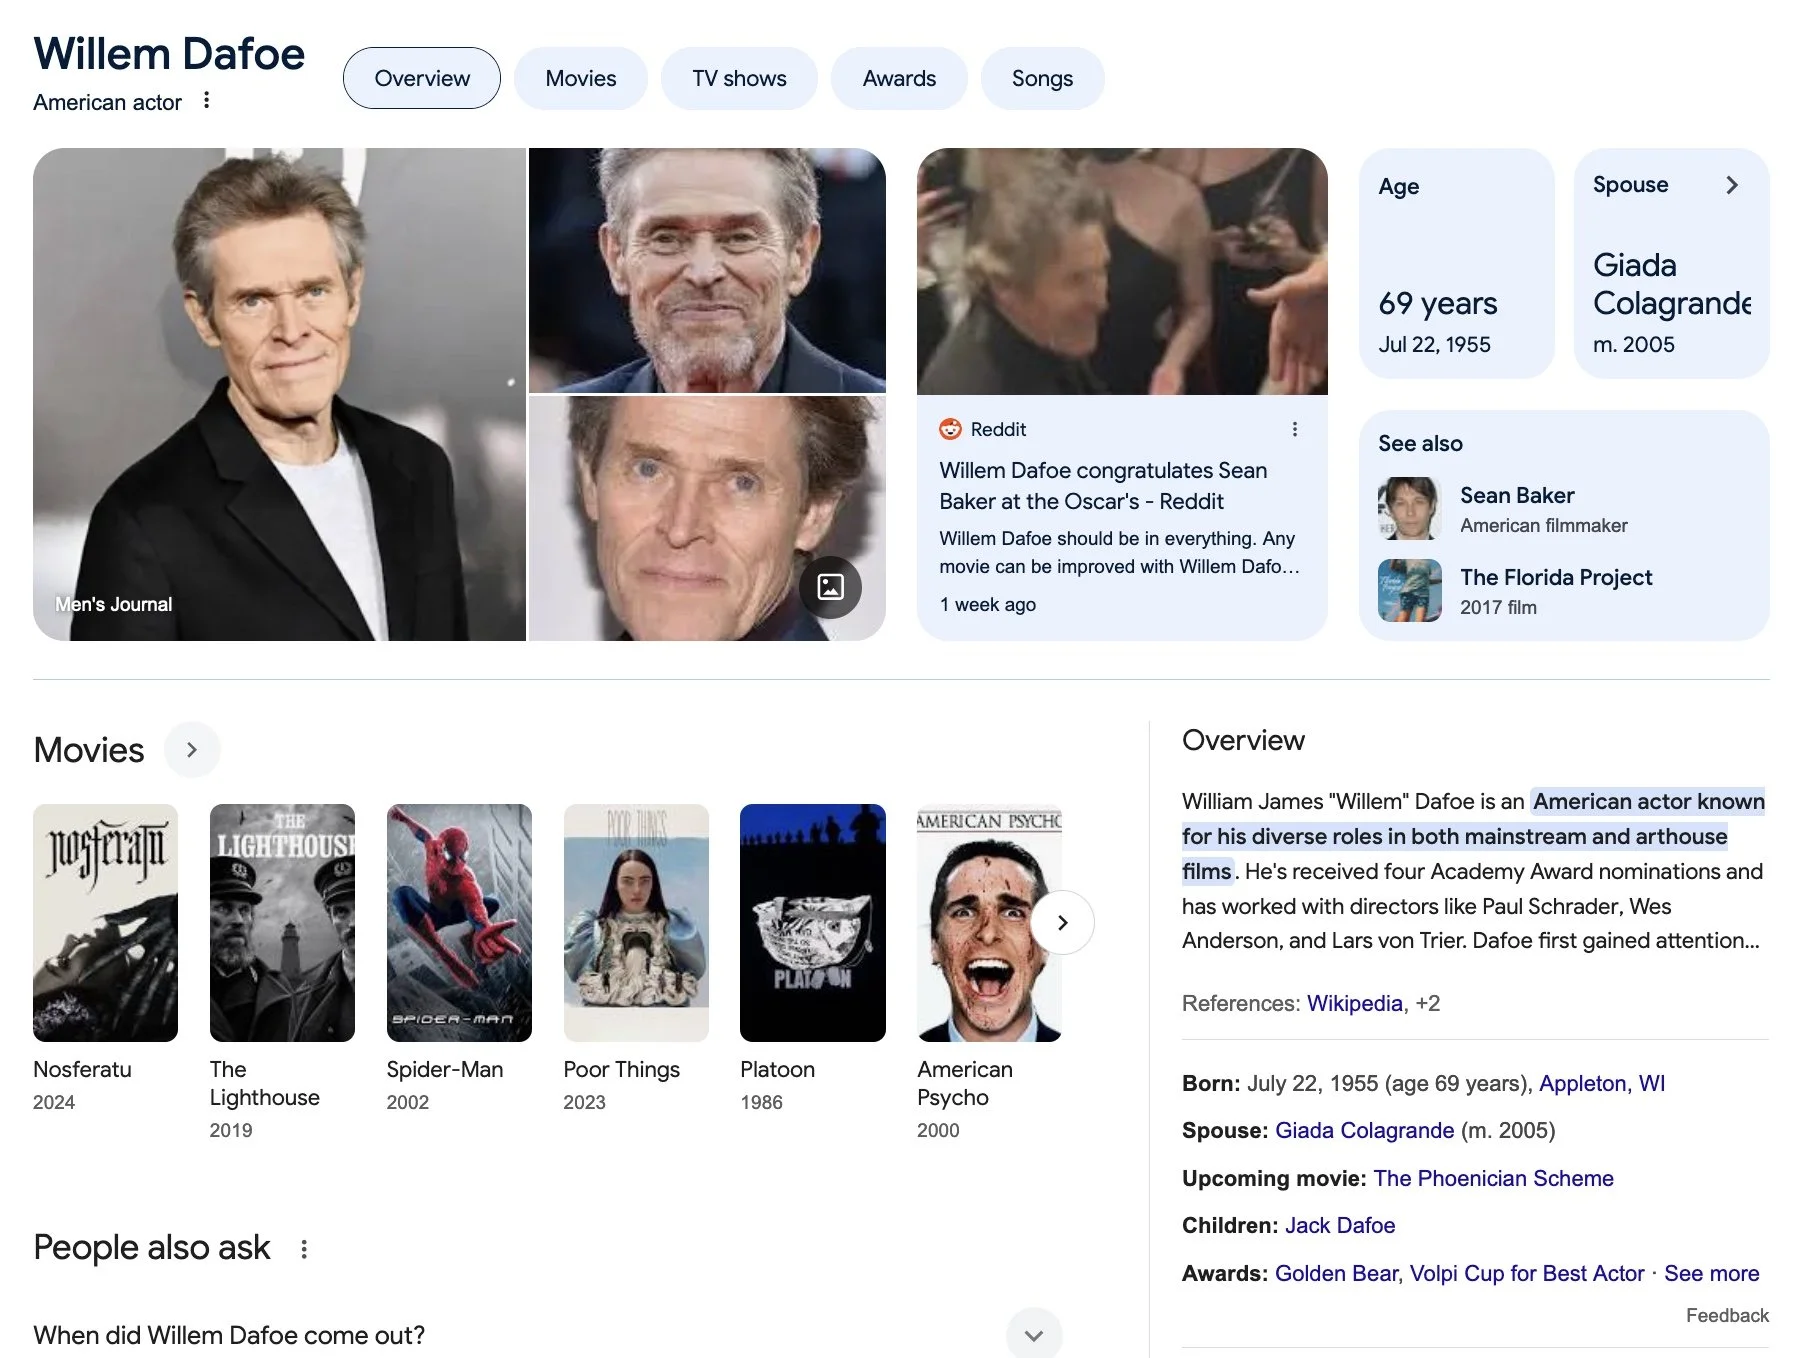Open the Giada Colagrande spouse card
This screenshot has width=1806, height=1358.
(x=1672, y=263)
